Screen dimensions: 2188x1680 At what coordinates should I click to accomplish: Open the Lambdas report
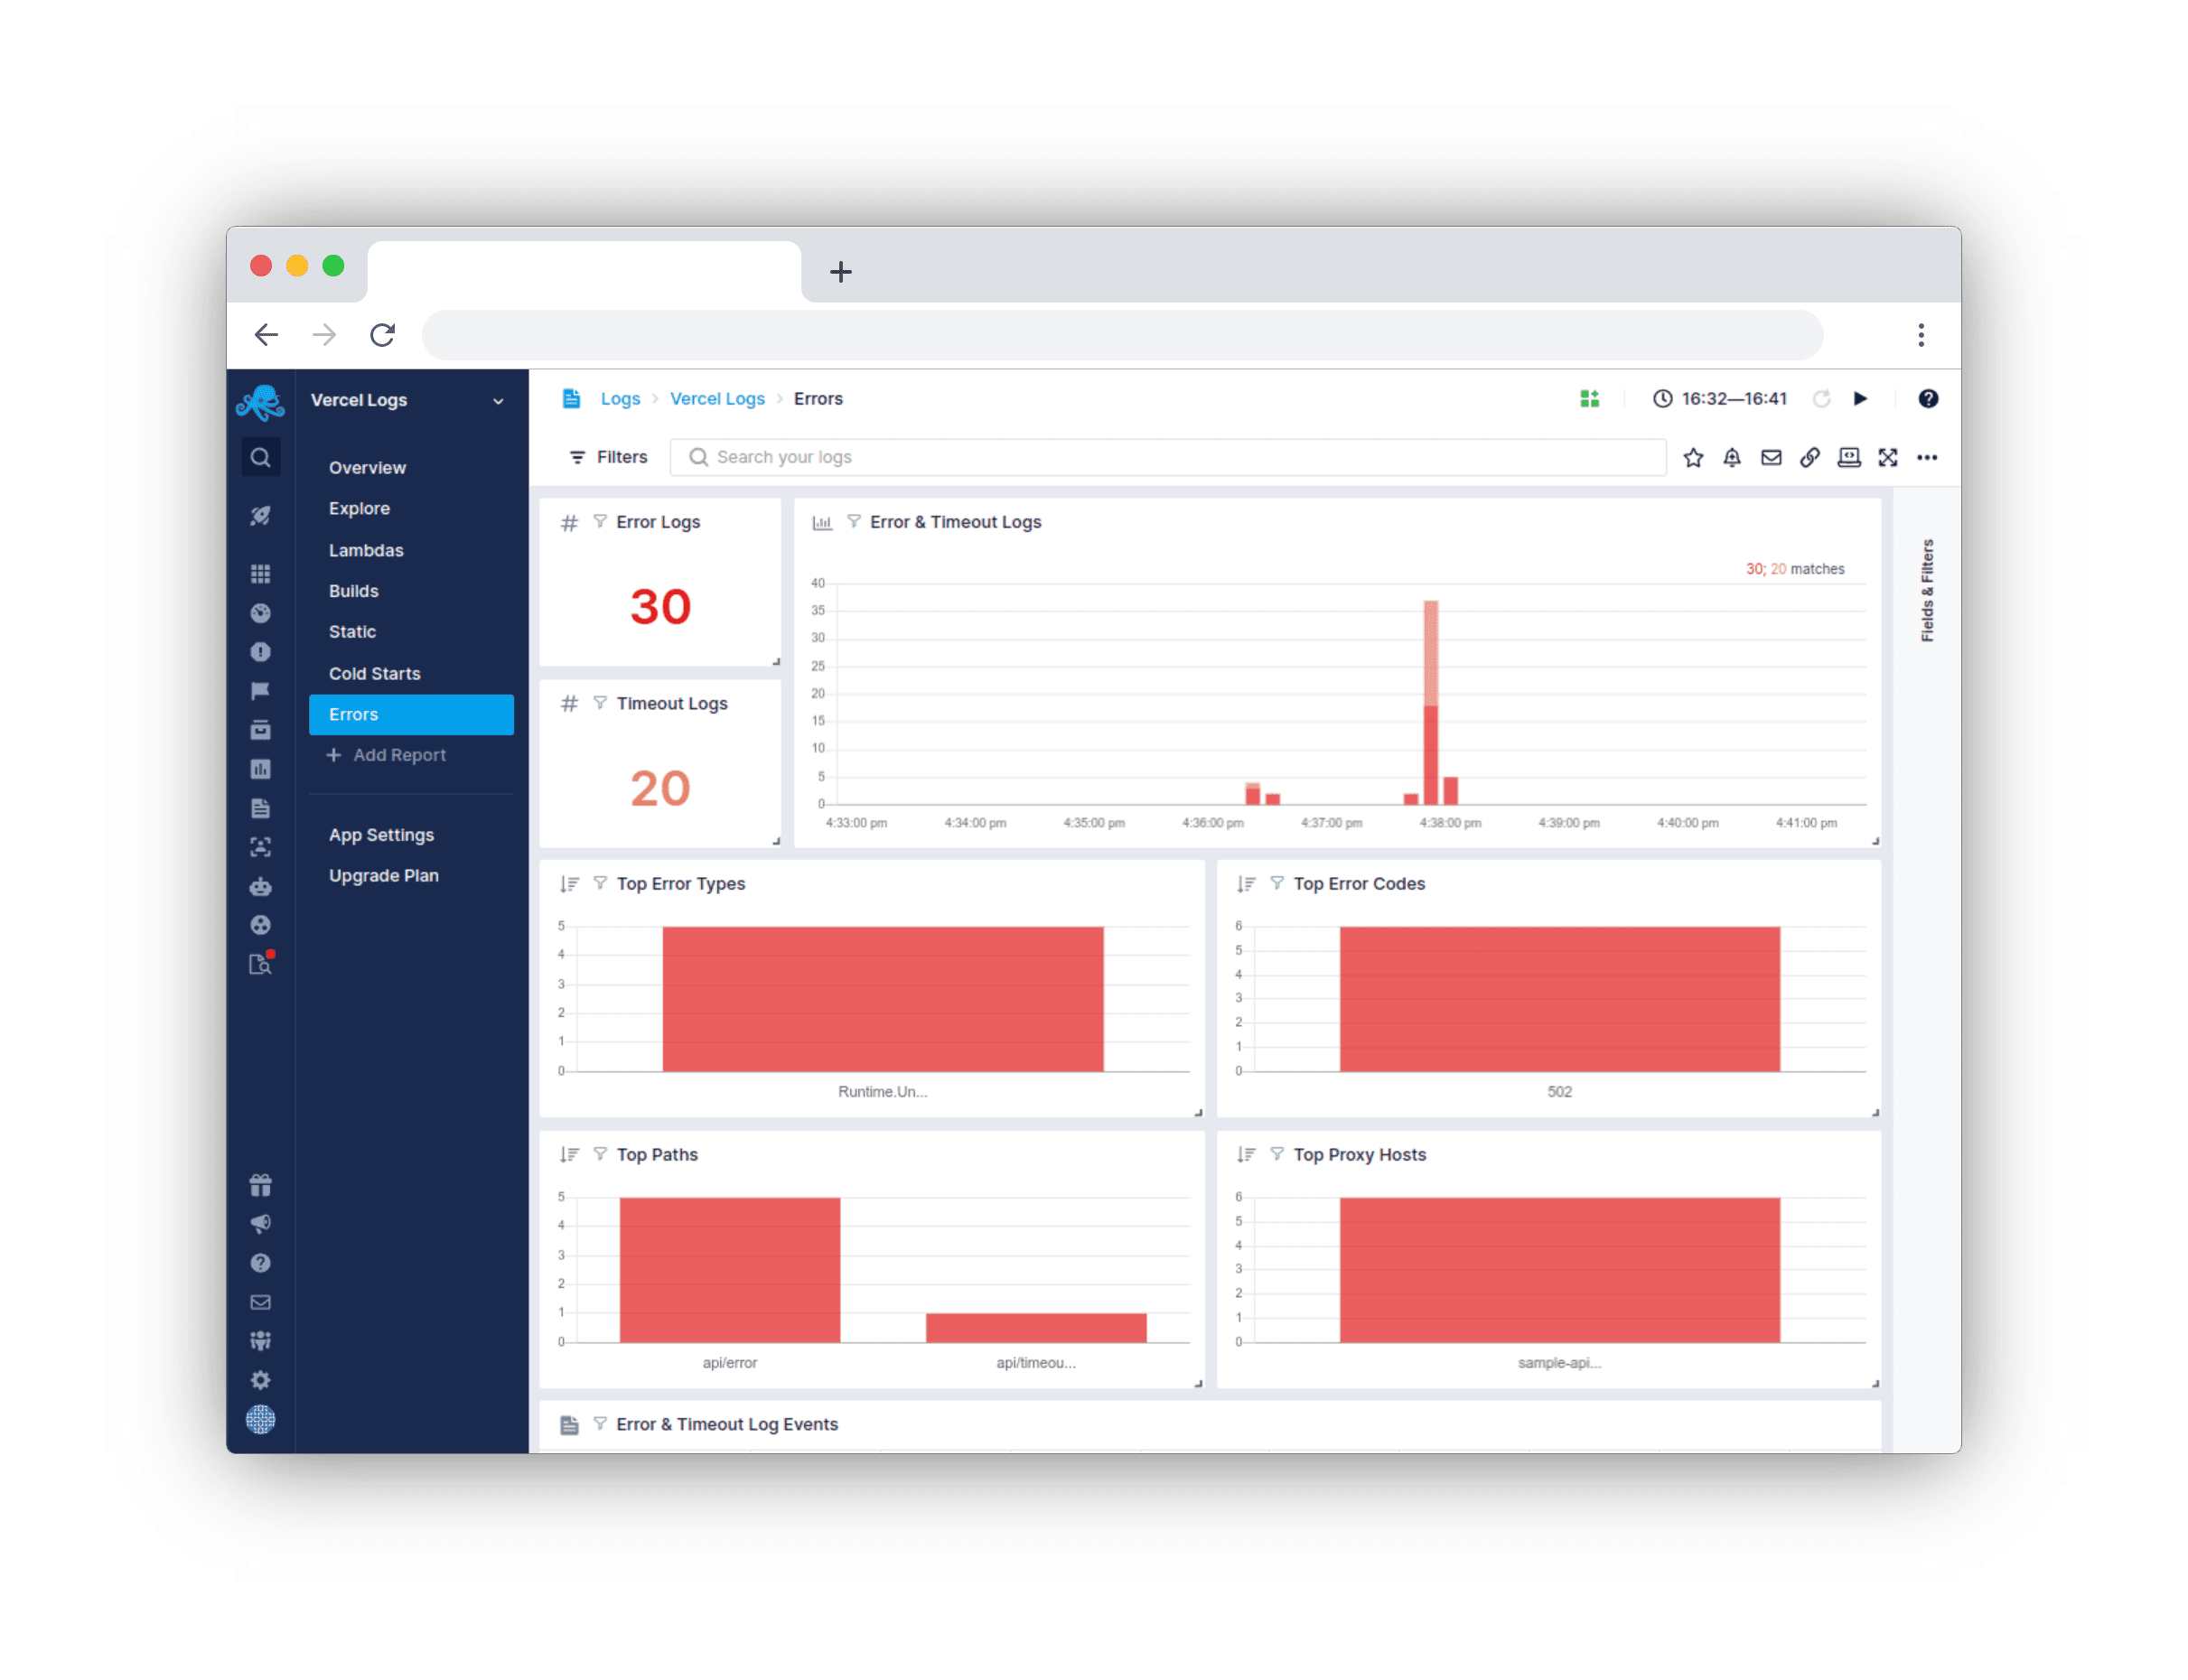366,550
